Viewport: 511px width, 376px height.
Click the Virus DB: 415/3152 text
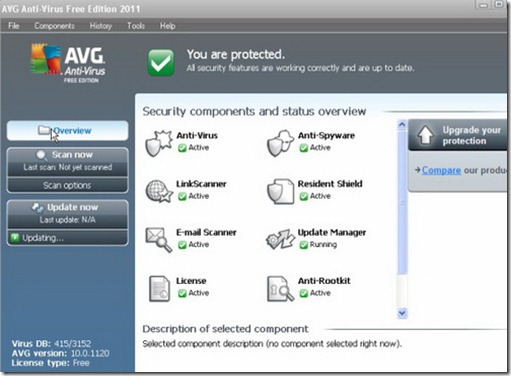pyautogui.click(x=51, y=344)
